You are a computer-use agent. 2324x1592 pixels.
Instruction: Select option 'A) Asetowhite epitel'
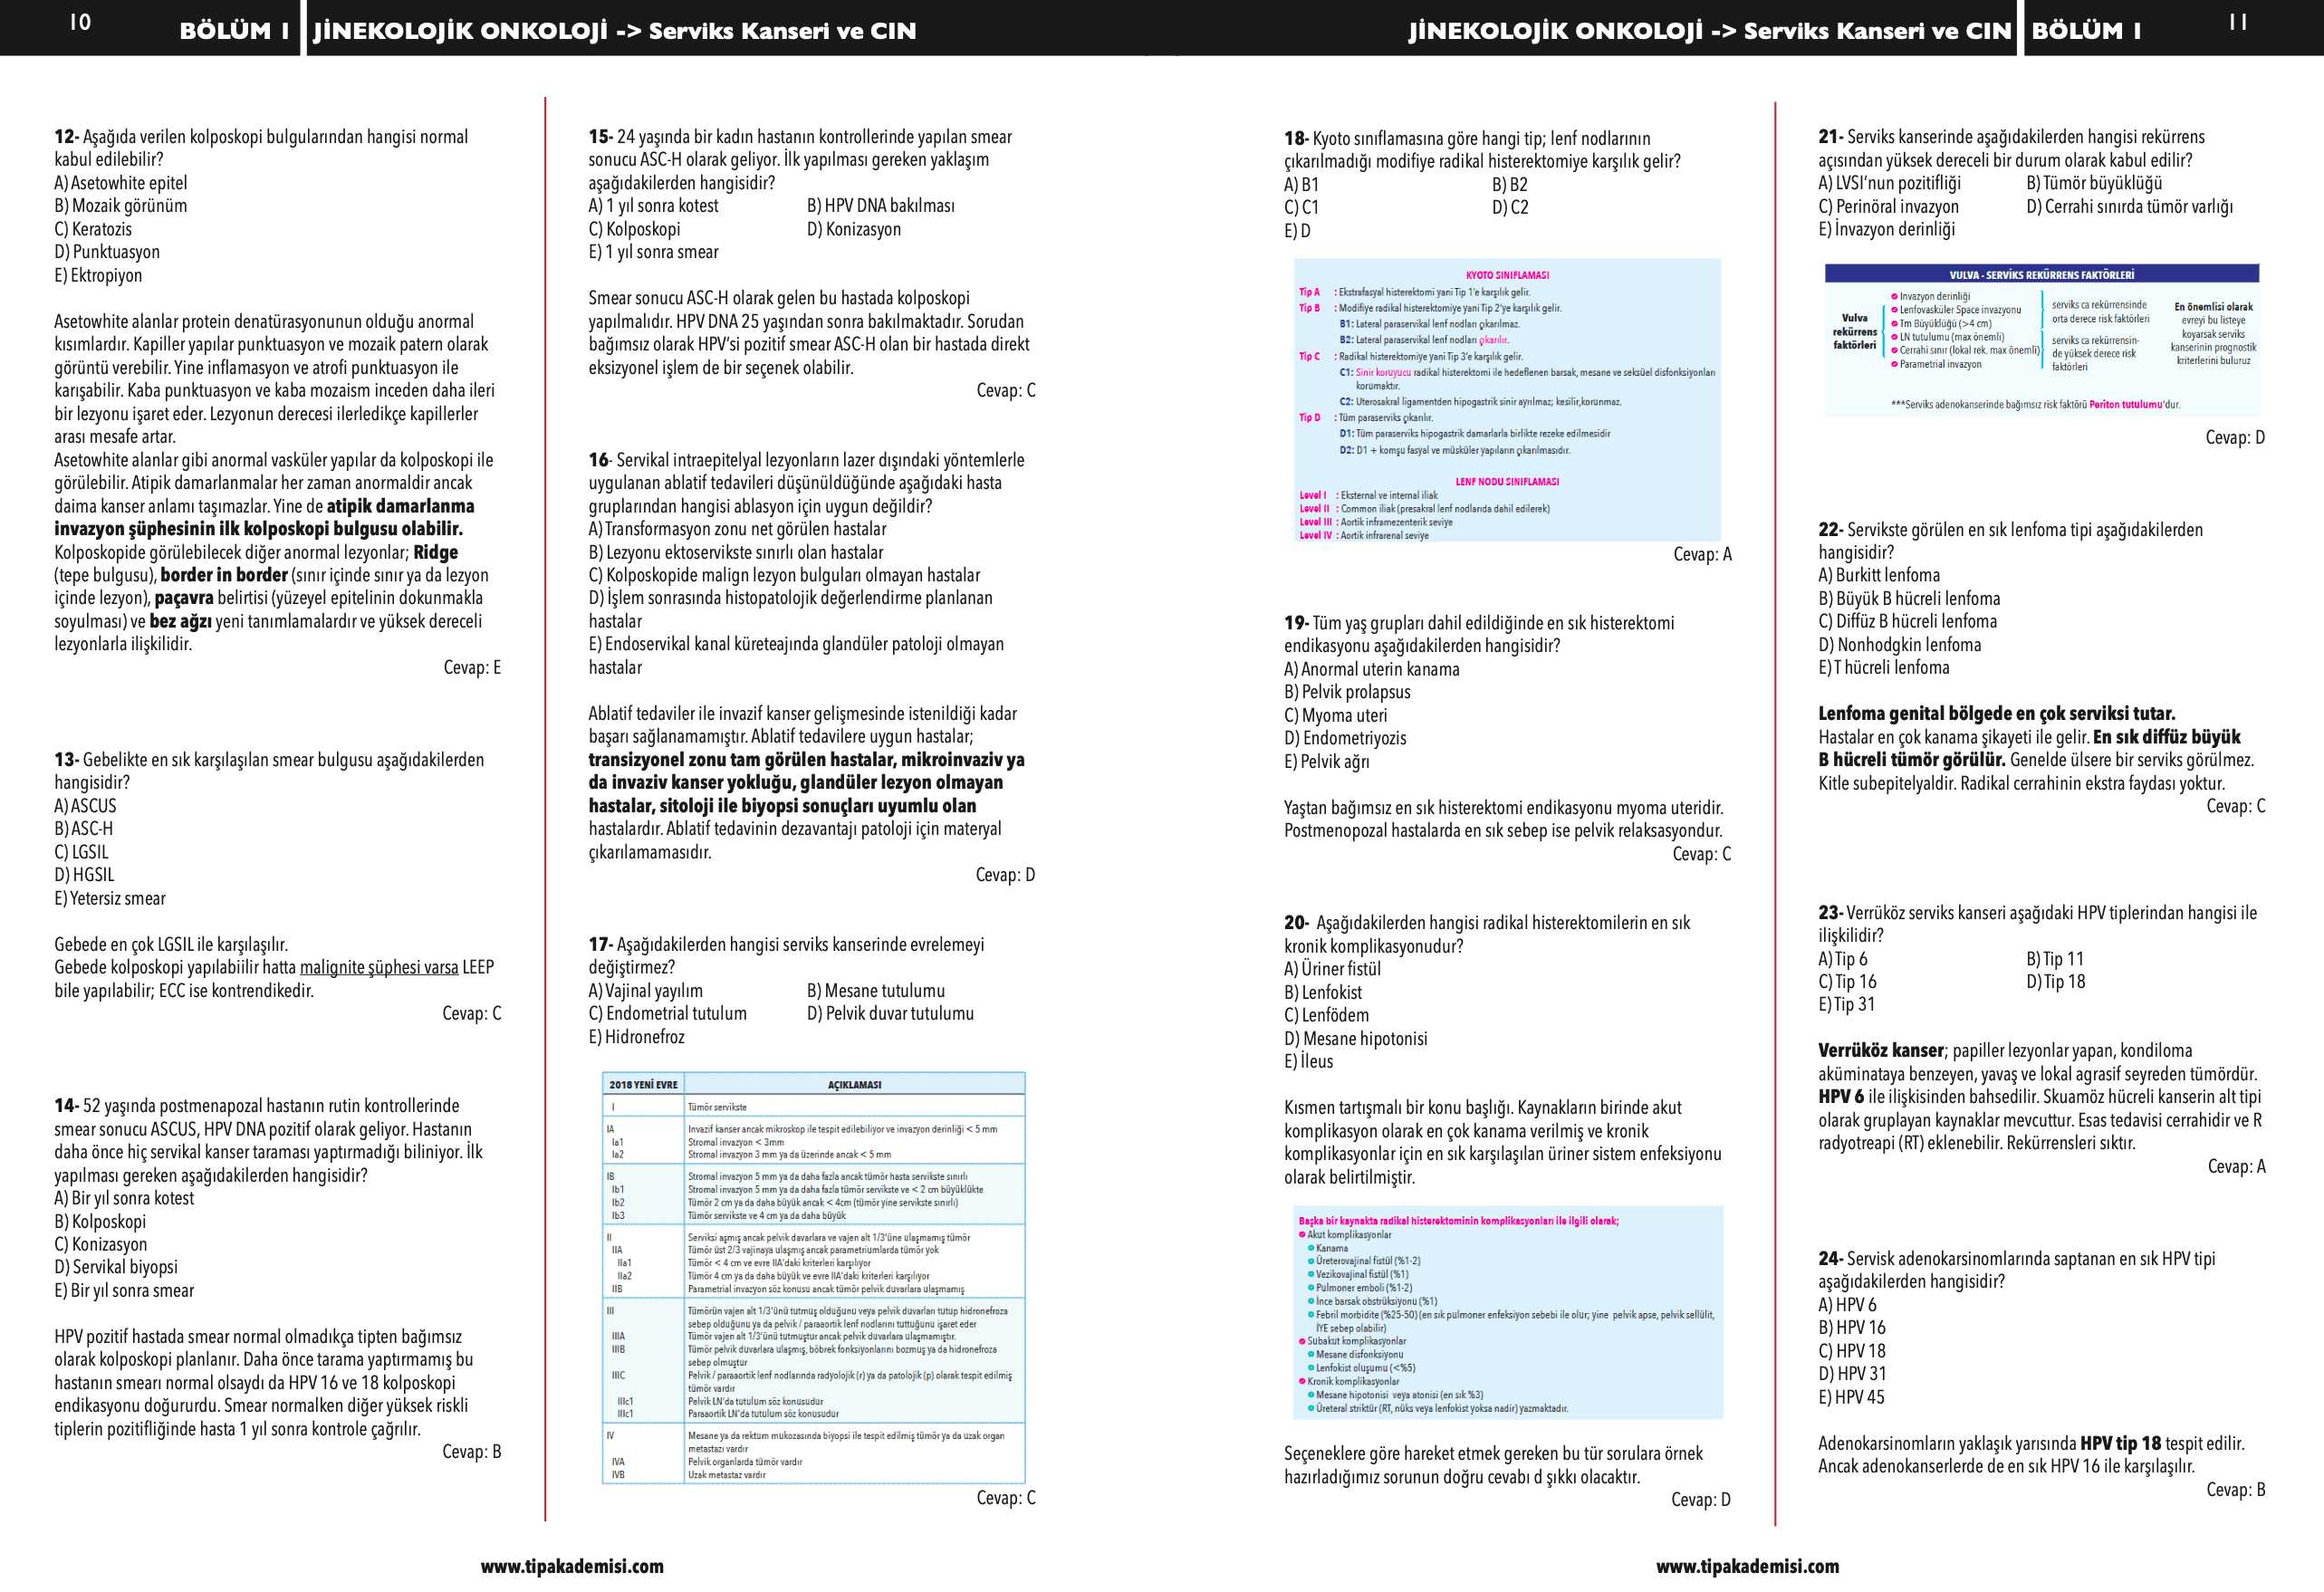tap(121, 183)
